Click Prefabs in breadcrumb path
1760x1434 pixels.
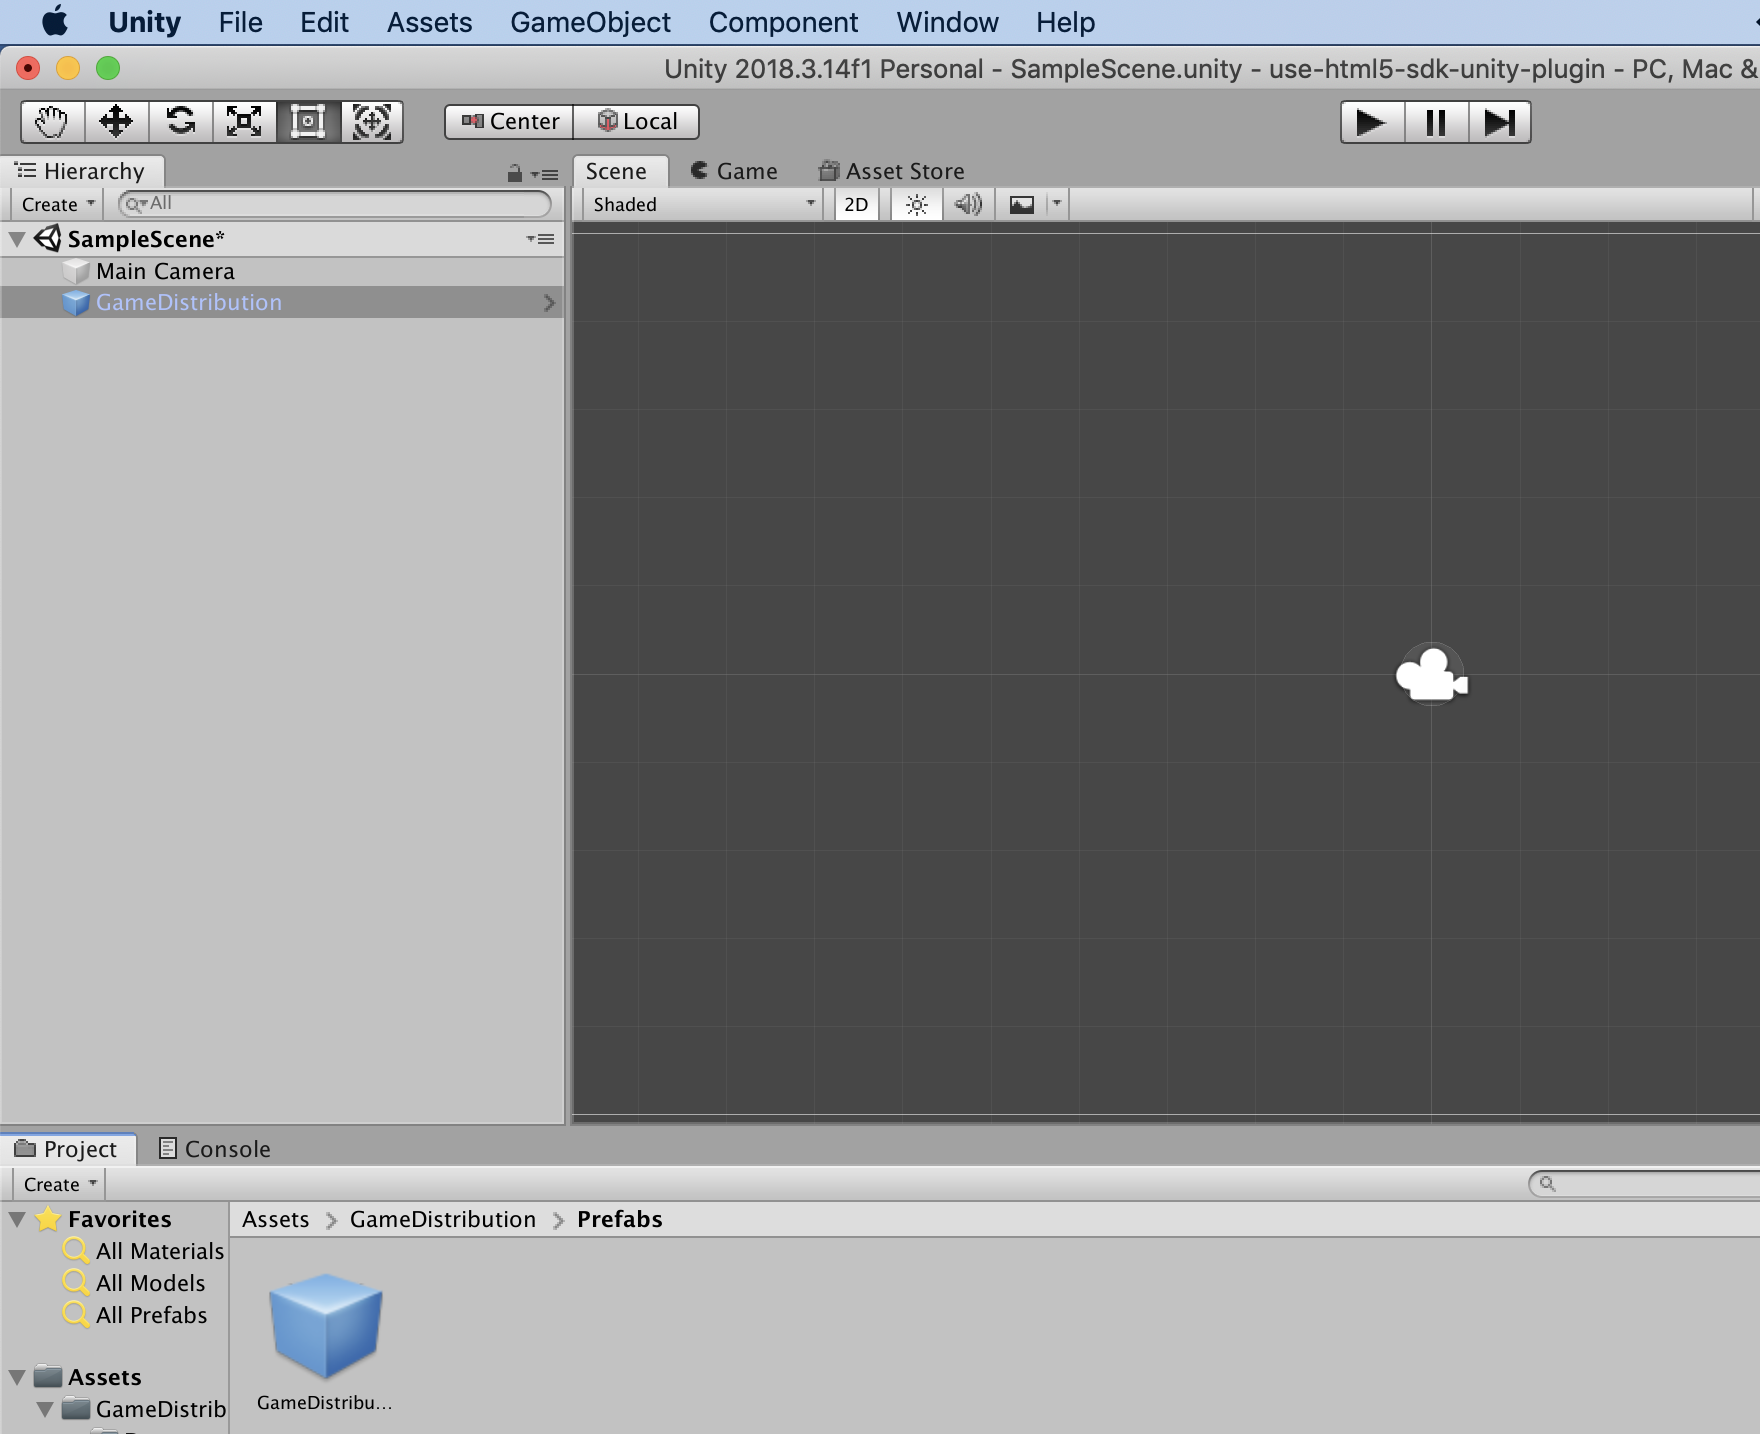tap(620, 1219)
